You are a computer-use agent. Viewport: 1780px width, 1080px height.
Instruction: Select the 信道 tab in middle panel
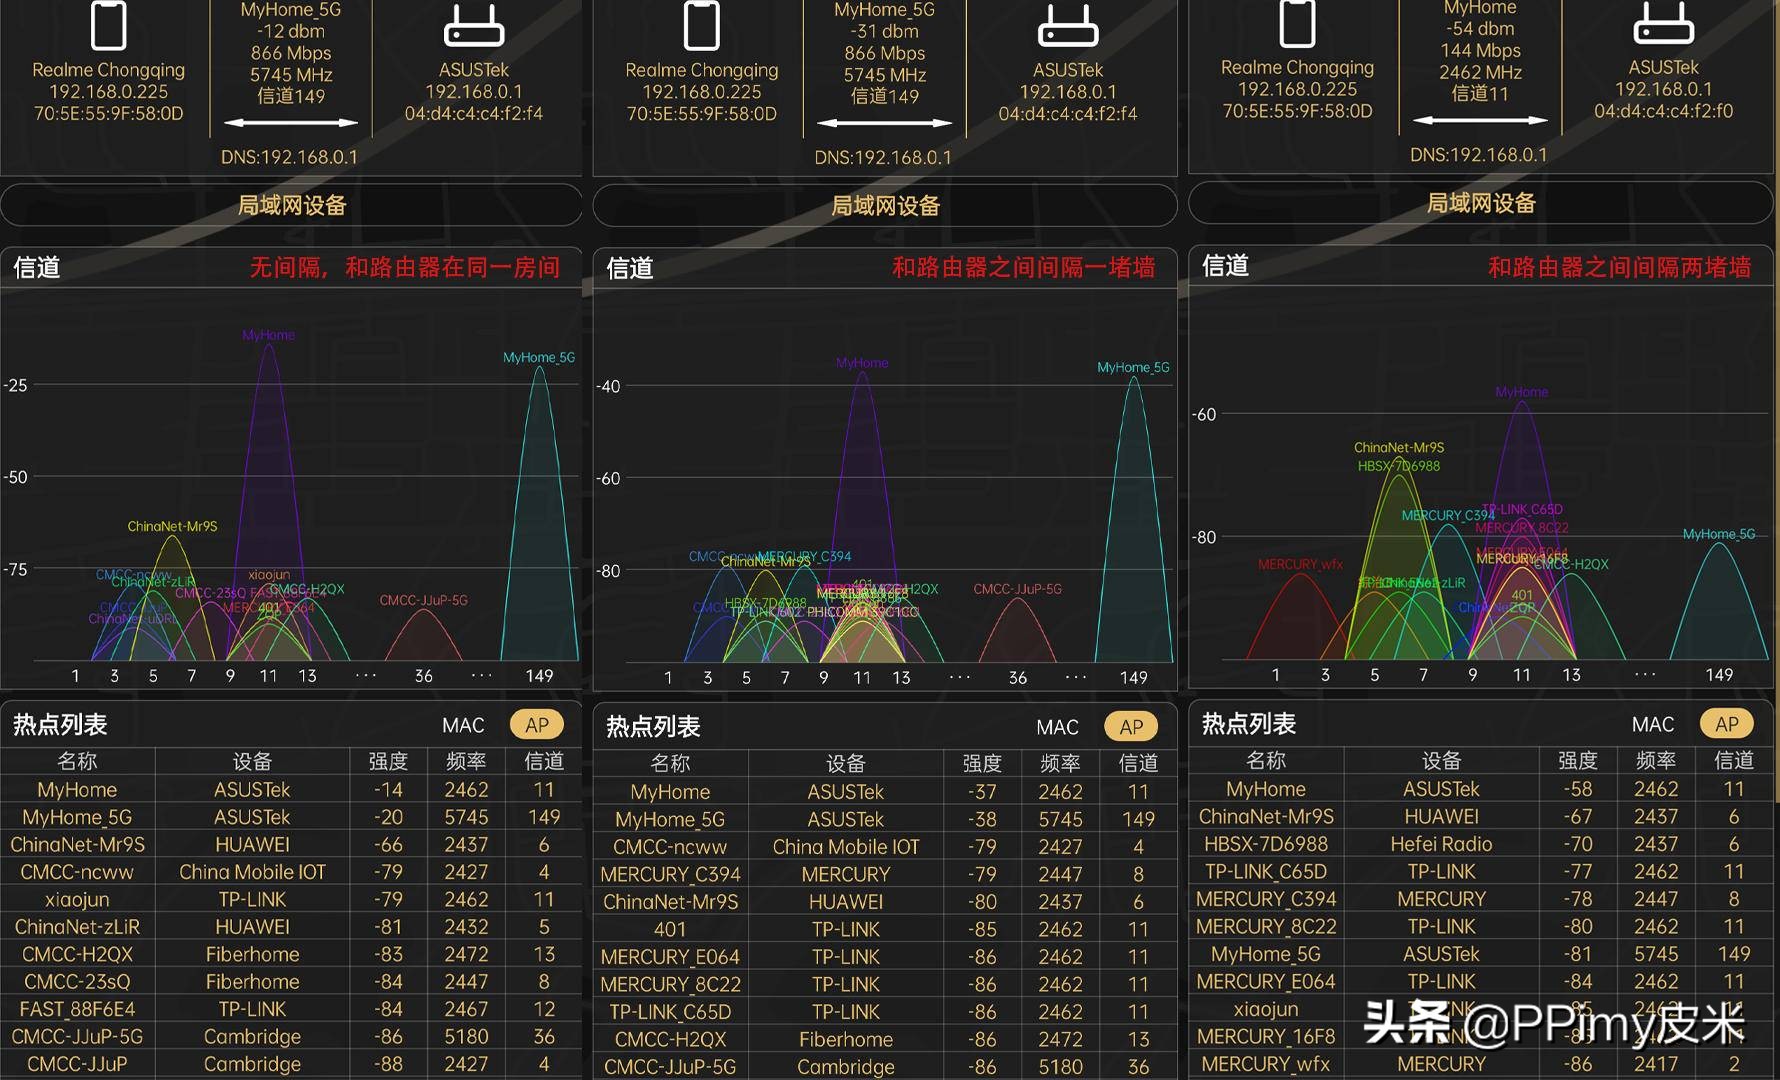point(629,268)
